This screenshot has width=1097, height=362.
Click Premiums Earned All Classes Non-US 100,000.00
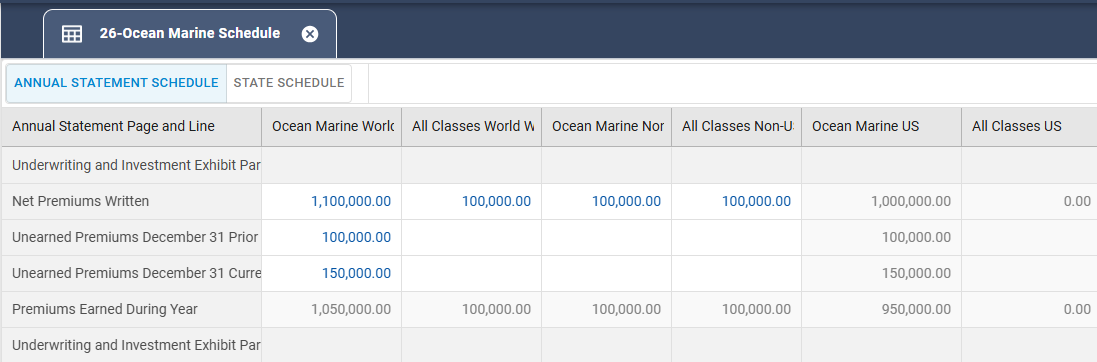737,309
